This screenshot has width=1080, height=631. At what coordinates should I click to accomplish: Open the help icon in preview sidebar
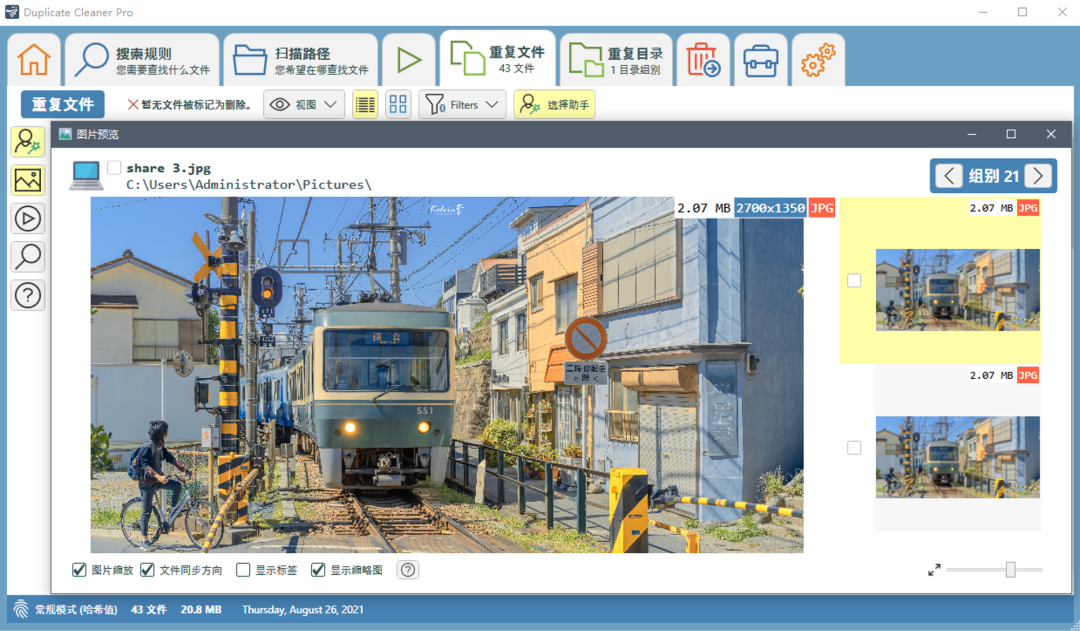[27, 295]
